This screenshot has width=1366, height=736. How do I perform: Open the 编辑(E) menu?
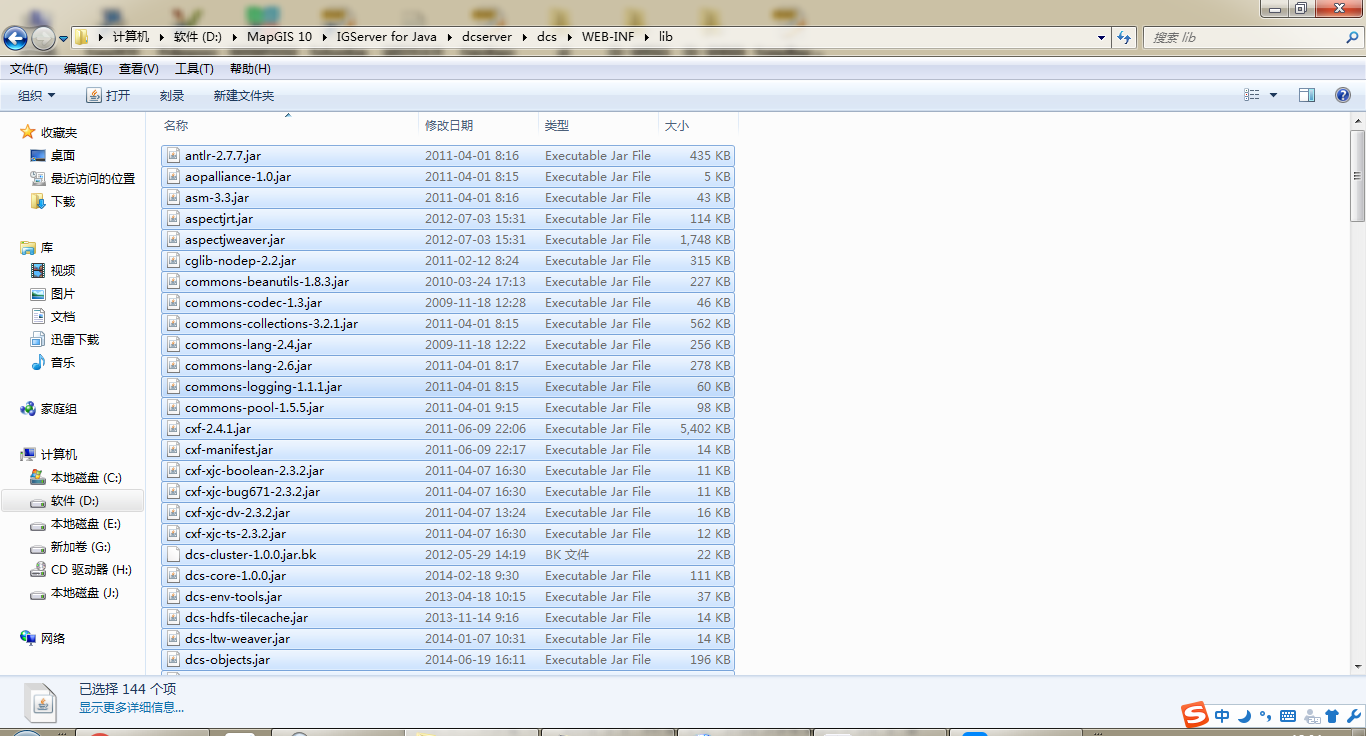(83, 69)
